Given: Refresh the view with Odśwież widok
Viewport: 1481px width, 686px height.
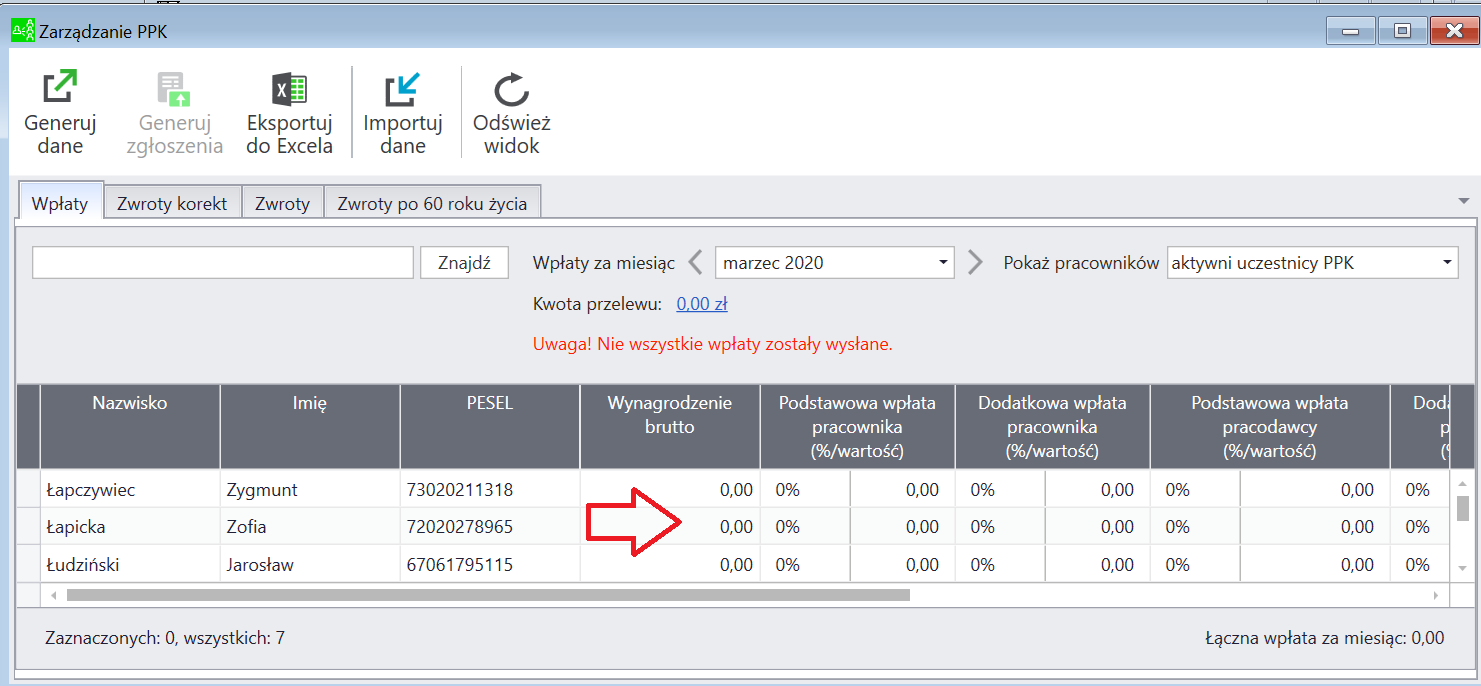Looking at the screenshot, I should coord(512,112).
